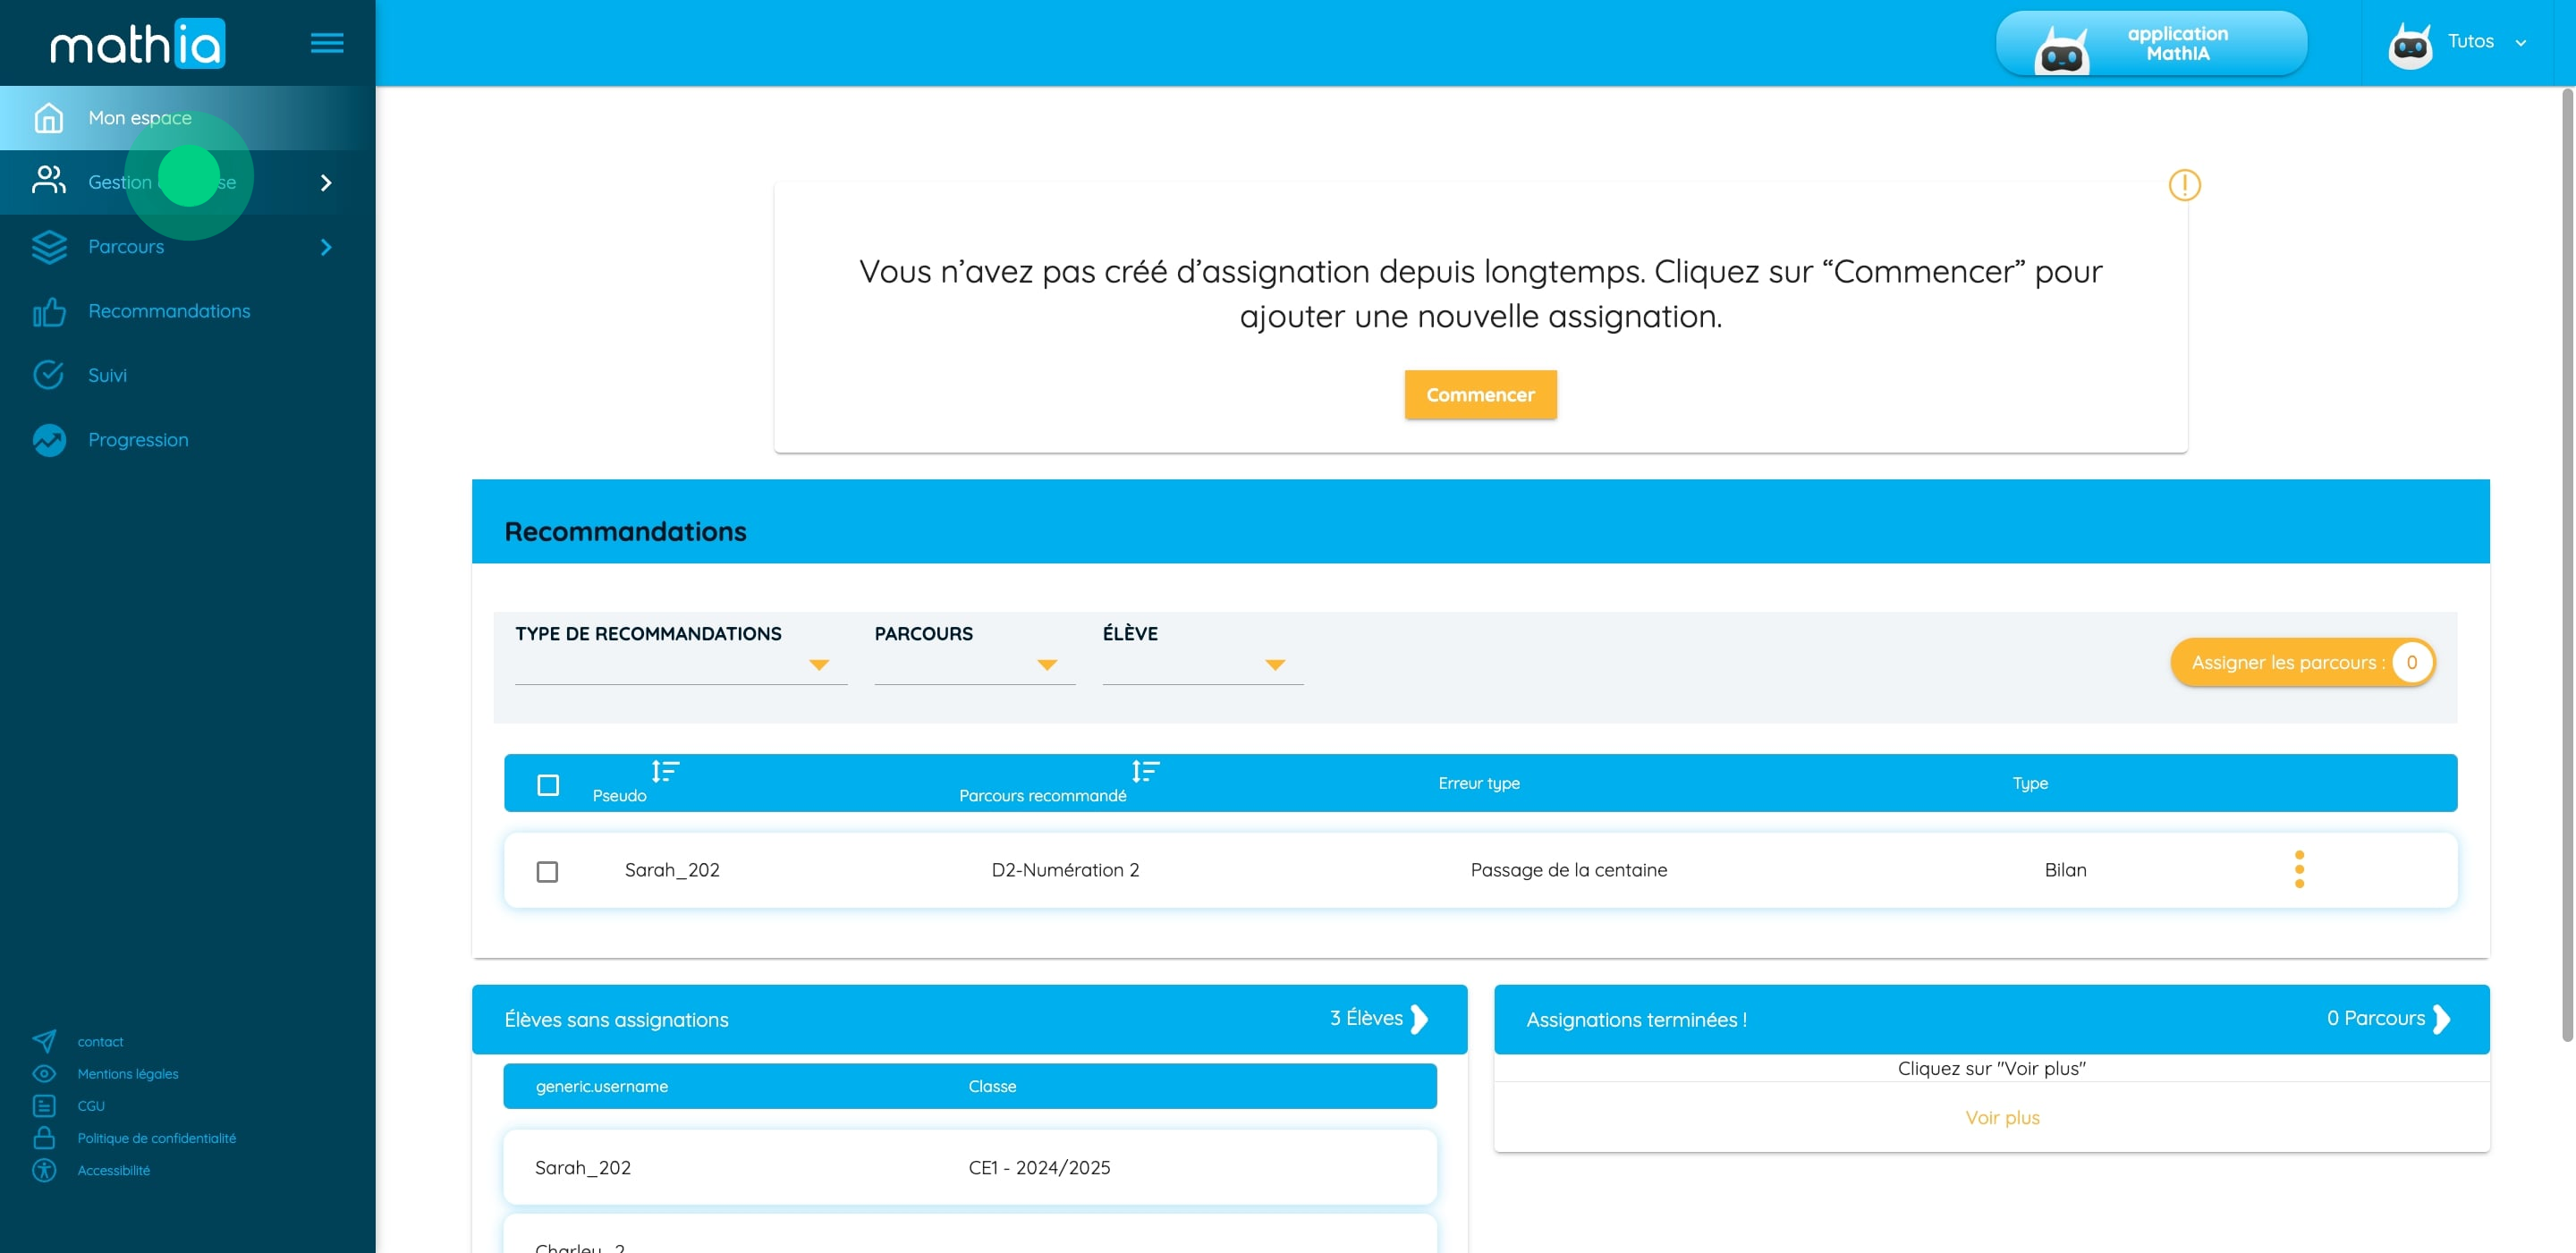The height and width of the screenshot is (1253, 2576).
Task: Click the layers icon beside Parcours
Action: 48,246
